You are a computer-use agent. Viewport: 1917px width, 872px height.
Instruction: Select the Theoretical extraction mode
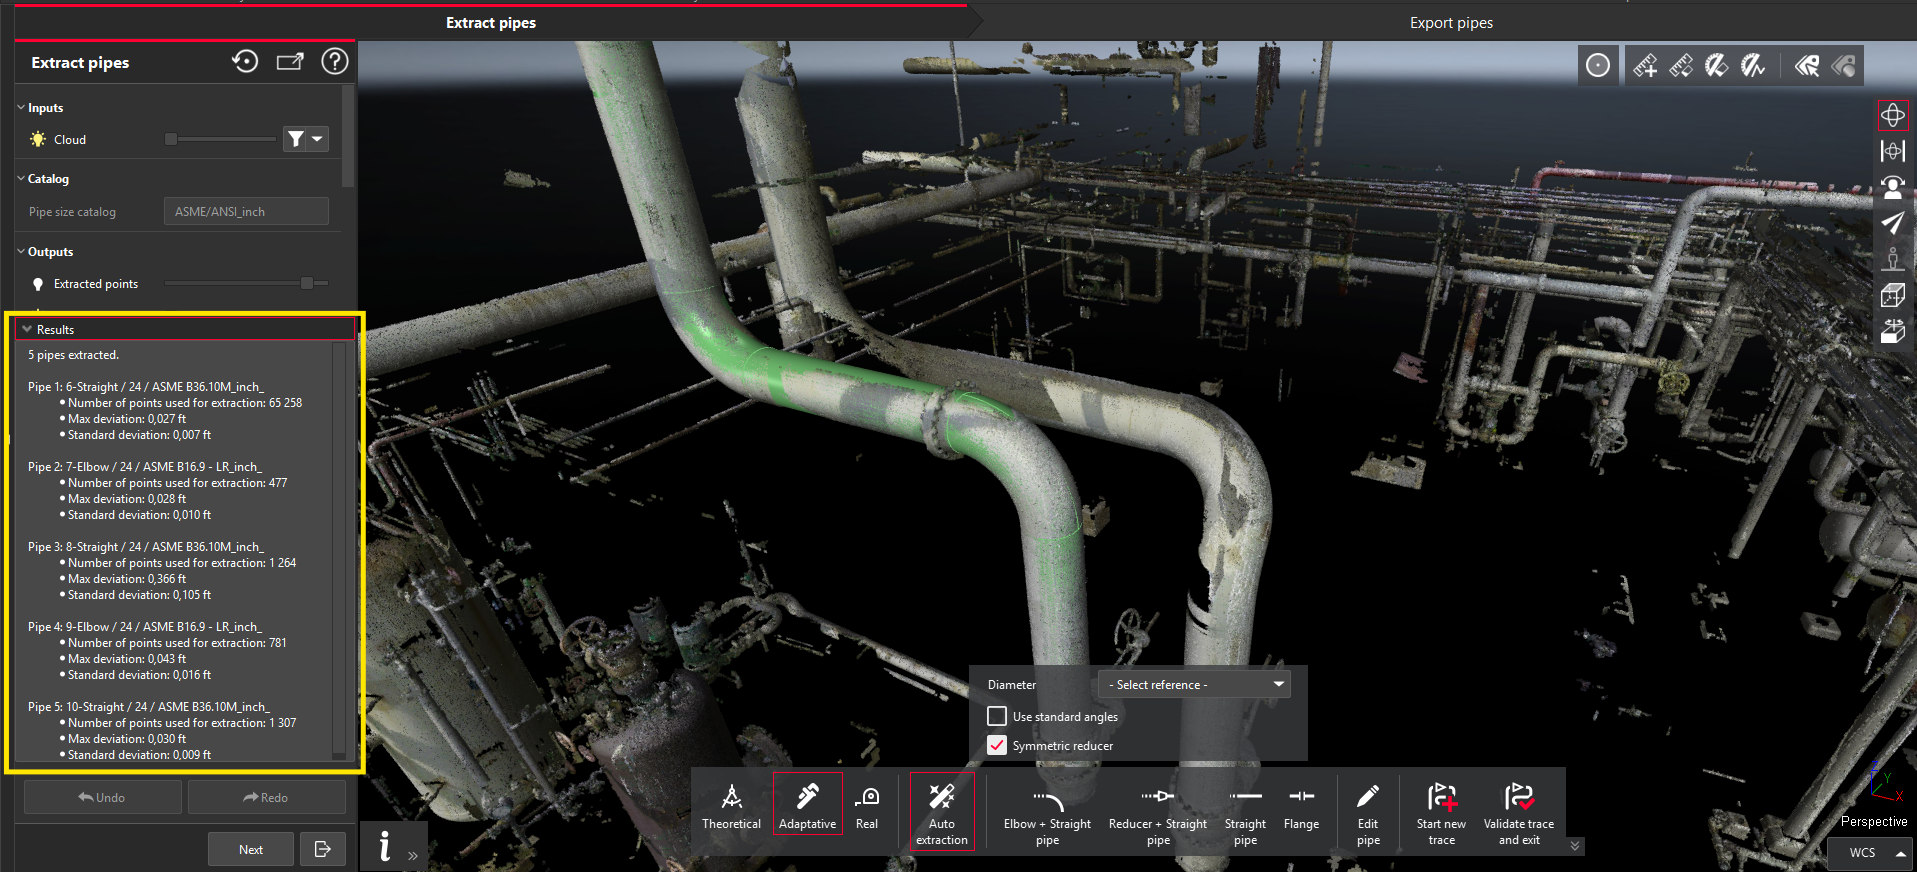point(731,807)
